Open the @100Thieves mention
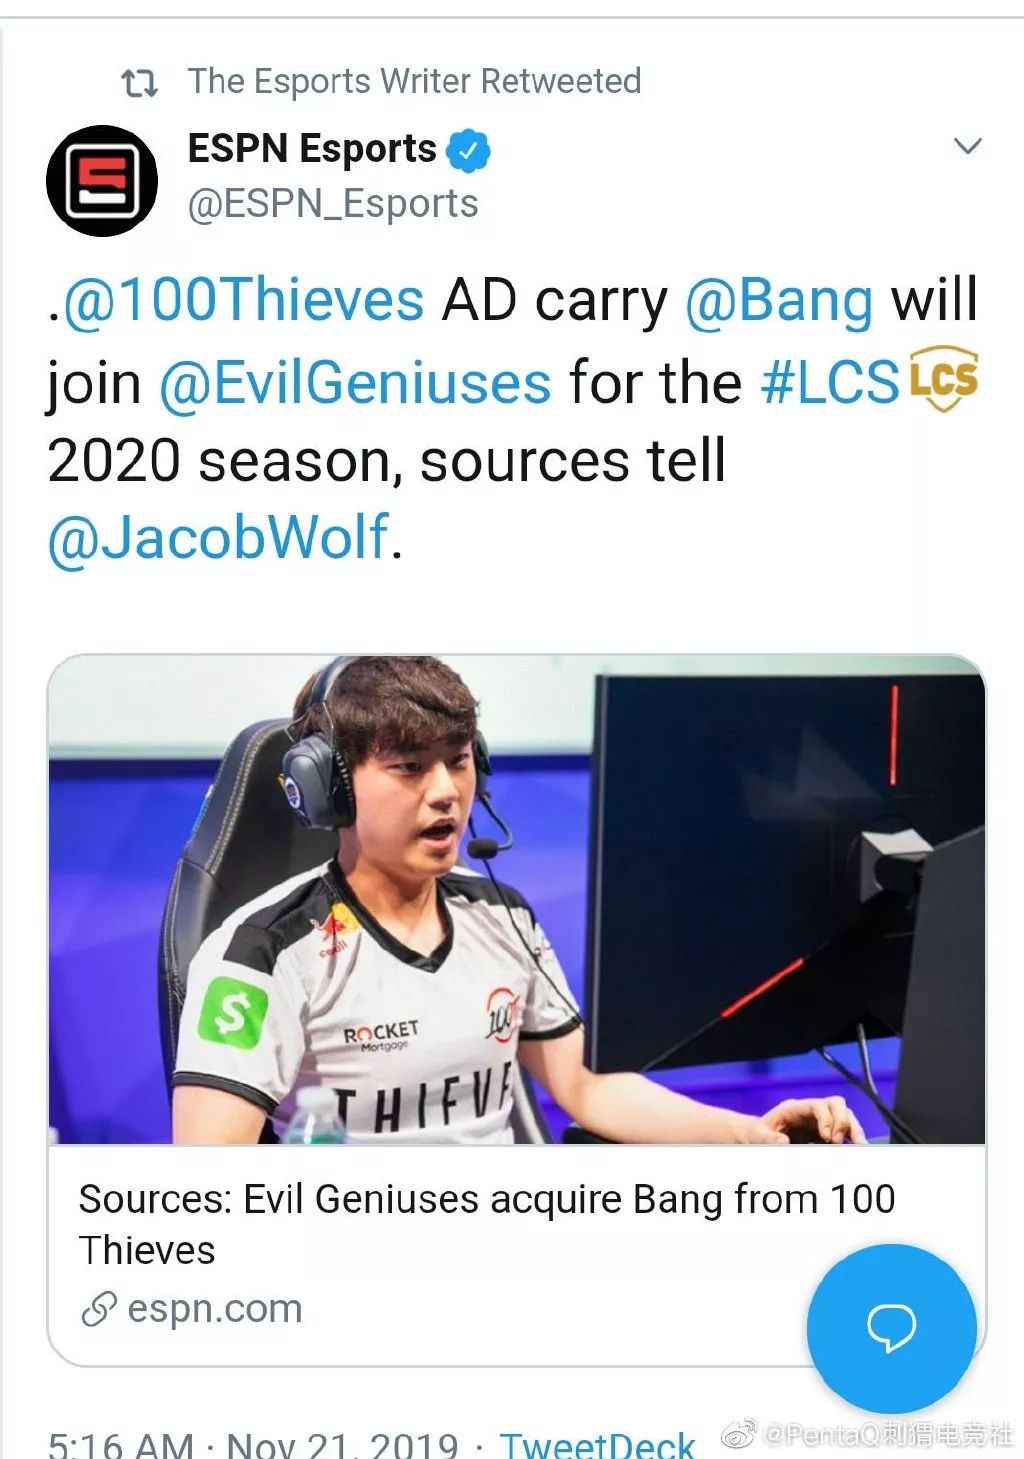This screenshot has height=1459, width=1024. (x=244, y=300)
